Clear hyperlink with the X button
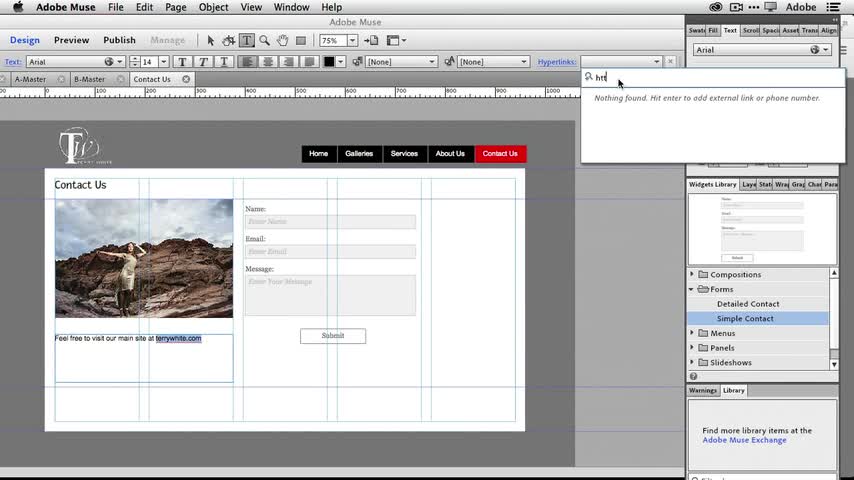The width and height of the screenshot is (854, 480). (x=670, y=62)
